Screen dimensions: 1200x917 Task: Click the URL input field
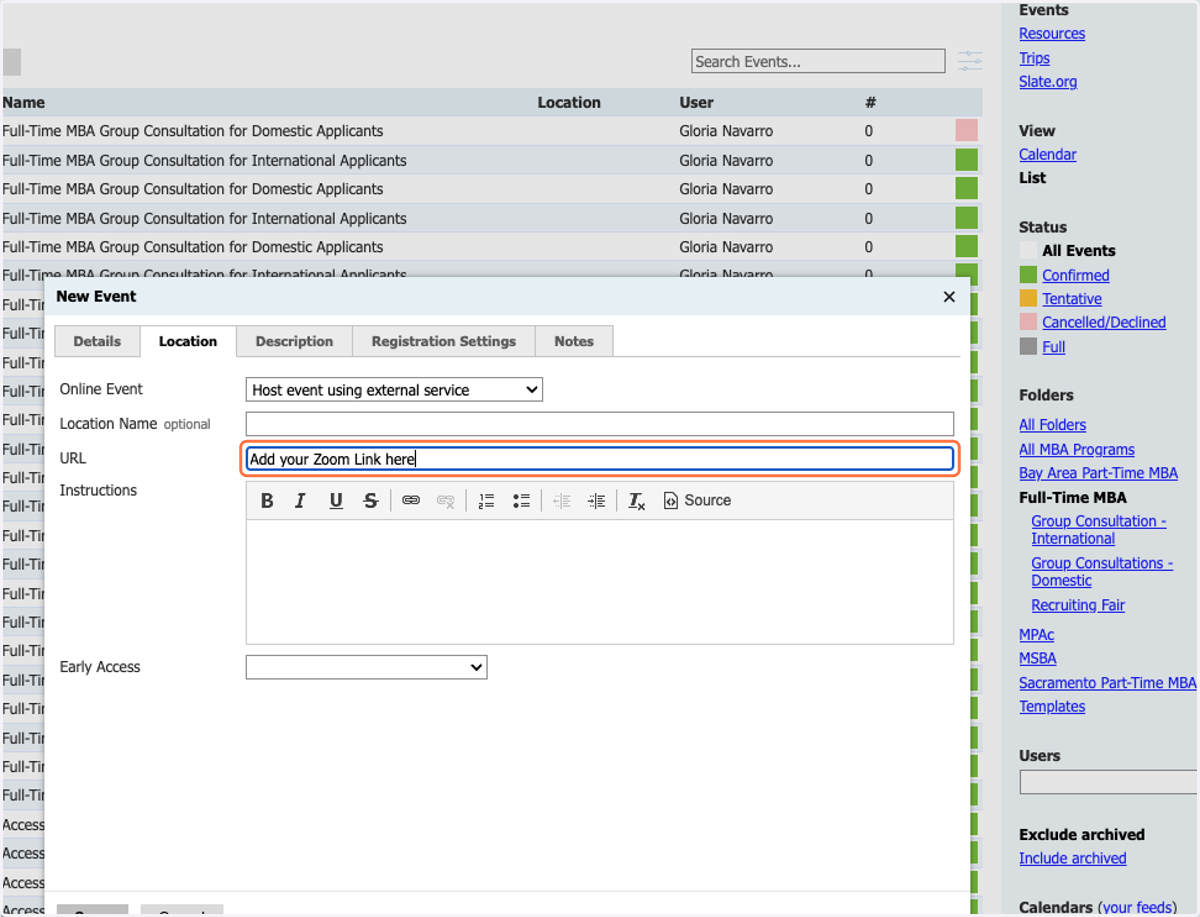(x=600, y=459)
